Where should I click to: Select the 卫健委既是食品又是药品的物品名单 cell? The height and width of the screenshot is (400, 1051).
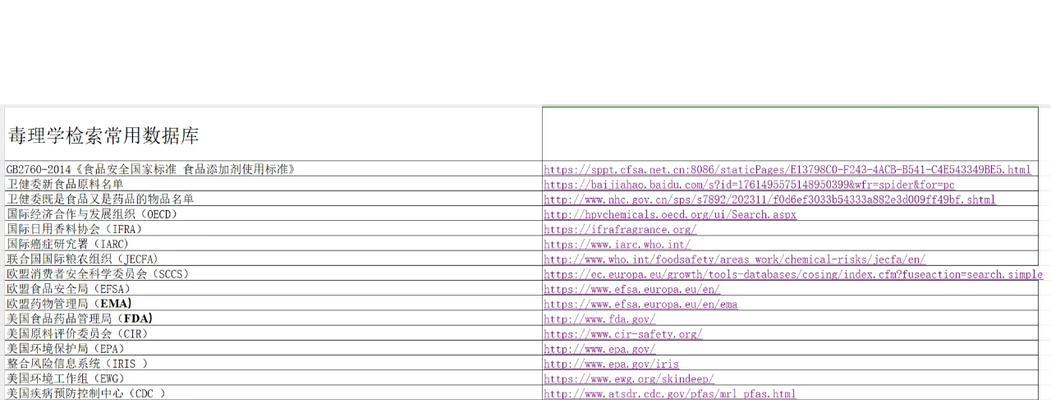273,199
